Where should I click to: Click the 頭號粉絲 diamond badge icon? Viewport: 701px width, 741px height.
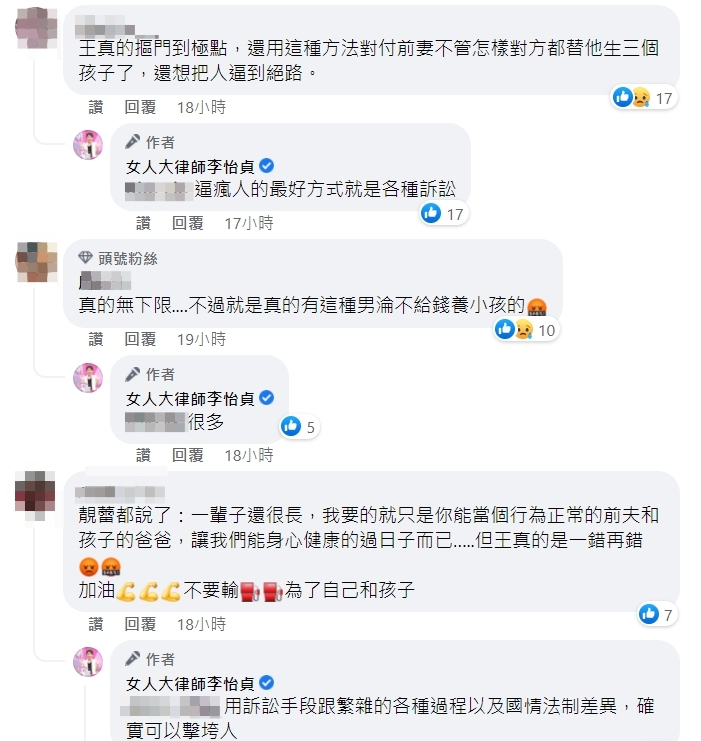tap(85, 258)
